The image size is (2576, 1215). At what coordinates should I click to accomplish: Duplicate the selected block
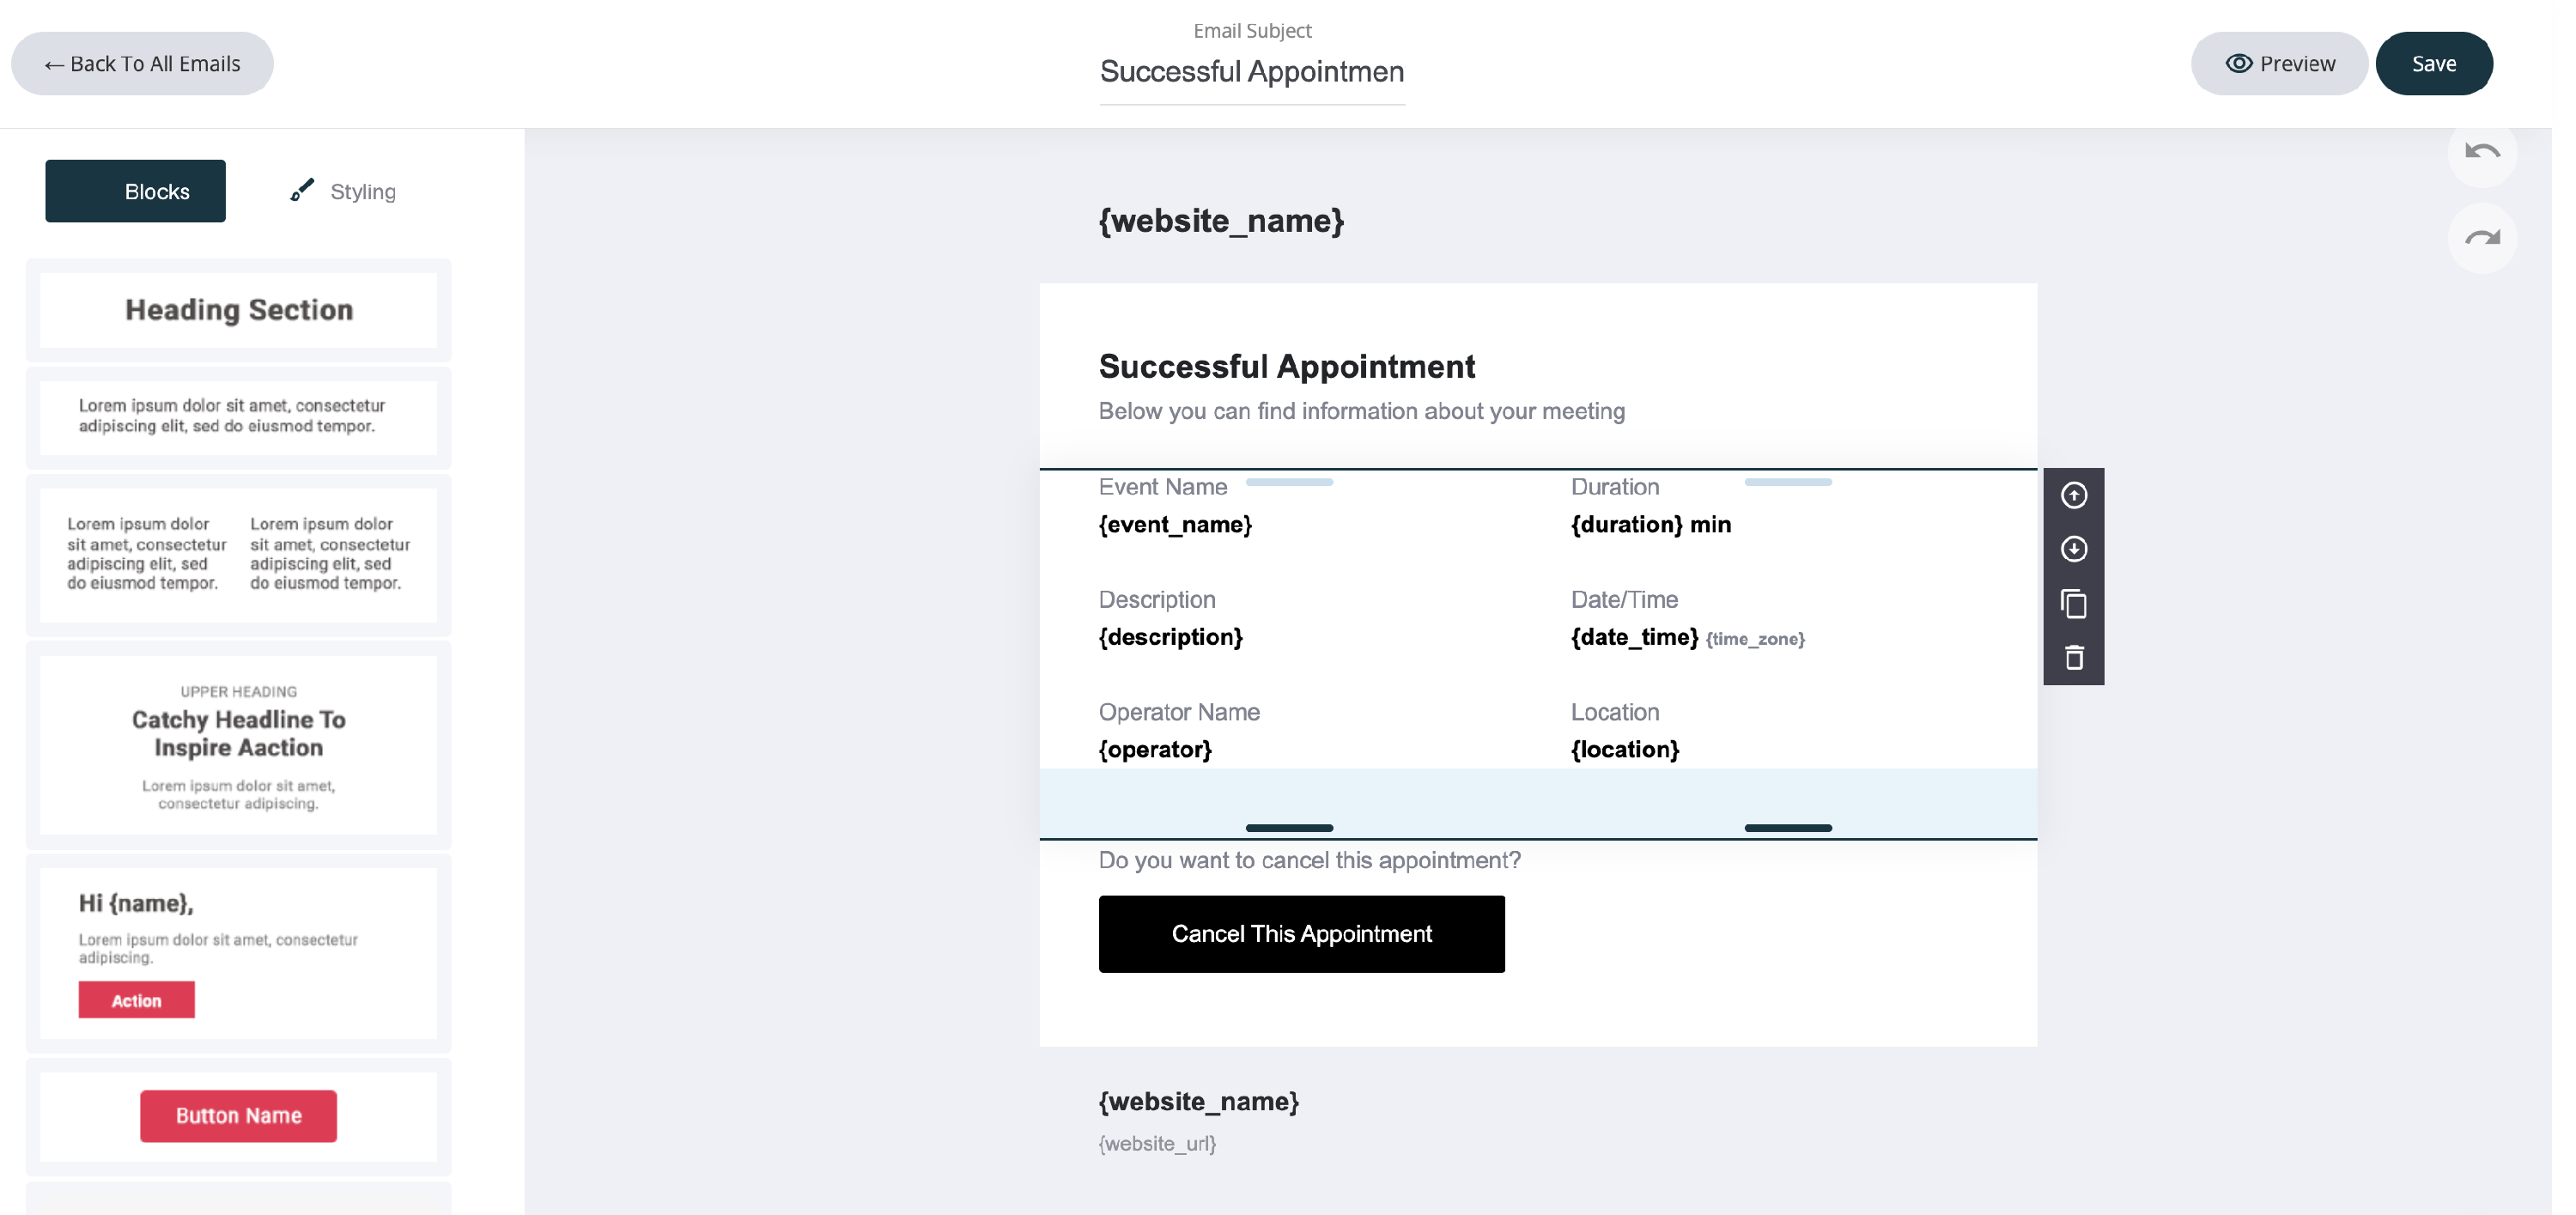coord(2073,604)
